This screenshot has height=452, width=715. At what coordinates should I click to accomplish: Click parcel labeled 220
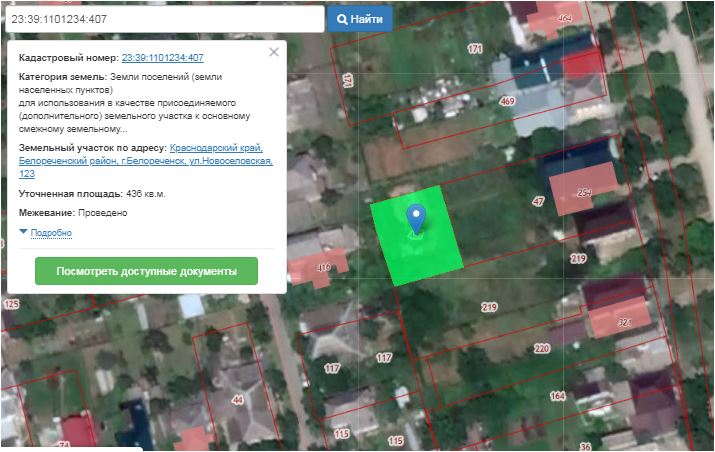point(541,348)
